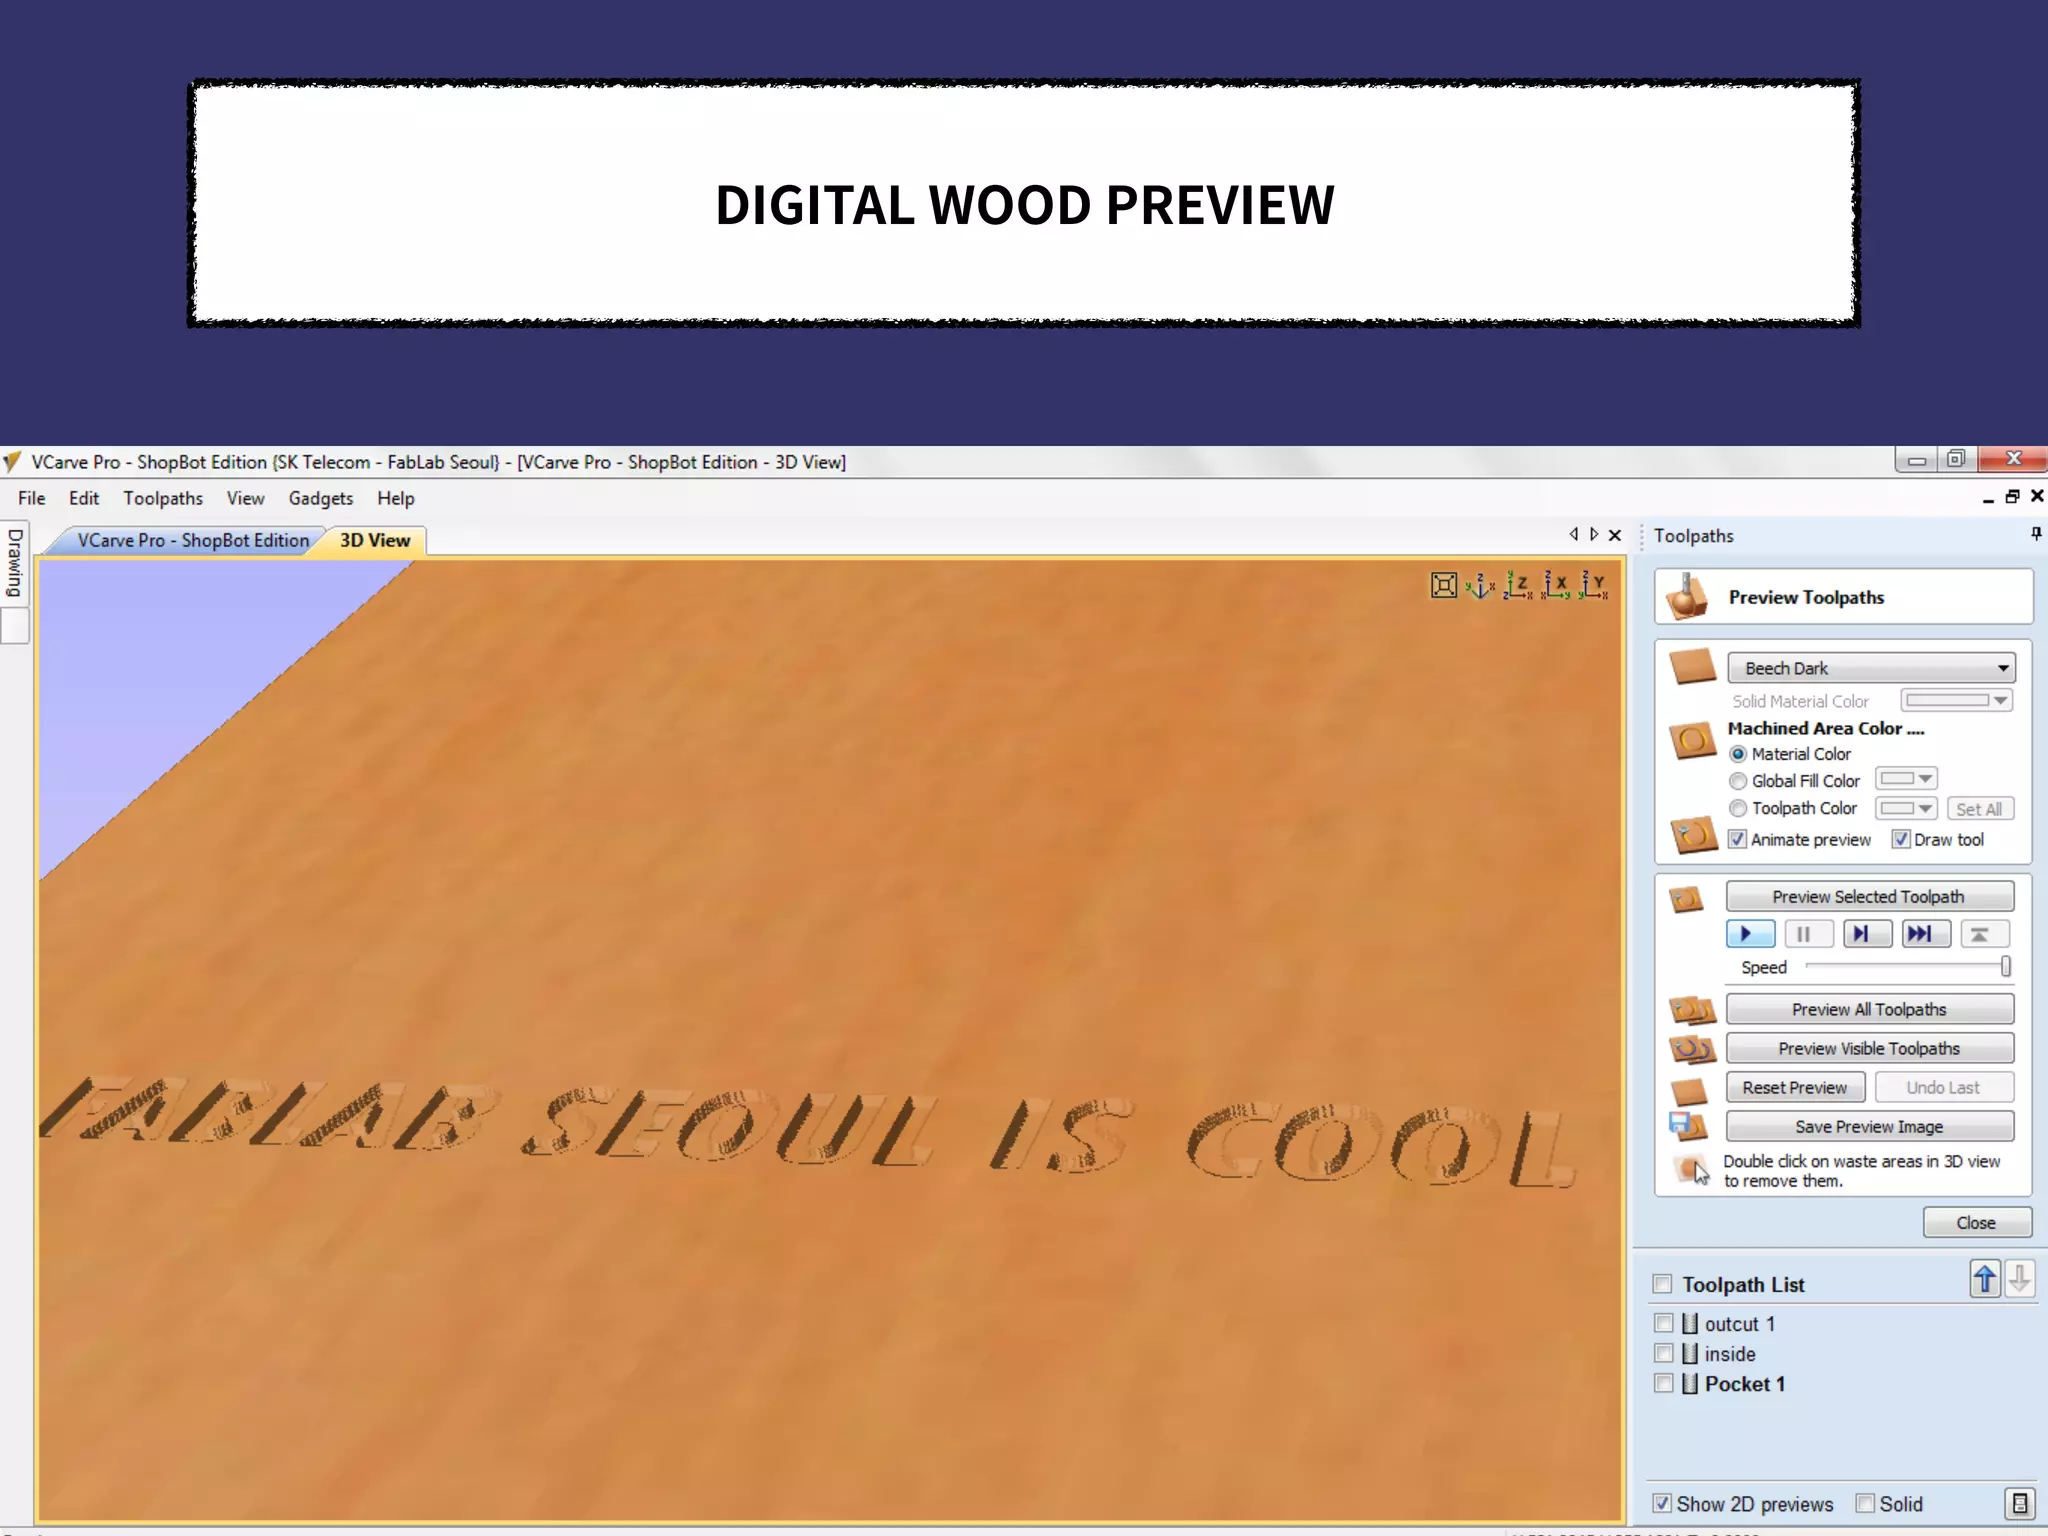Switch to VCarve Pro - ShopBot Edition tab
The image size is (2048, 1536).
click(192, 540)
